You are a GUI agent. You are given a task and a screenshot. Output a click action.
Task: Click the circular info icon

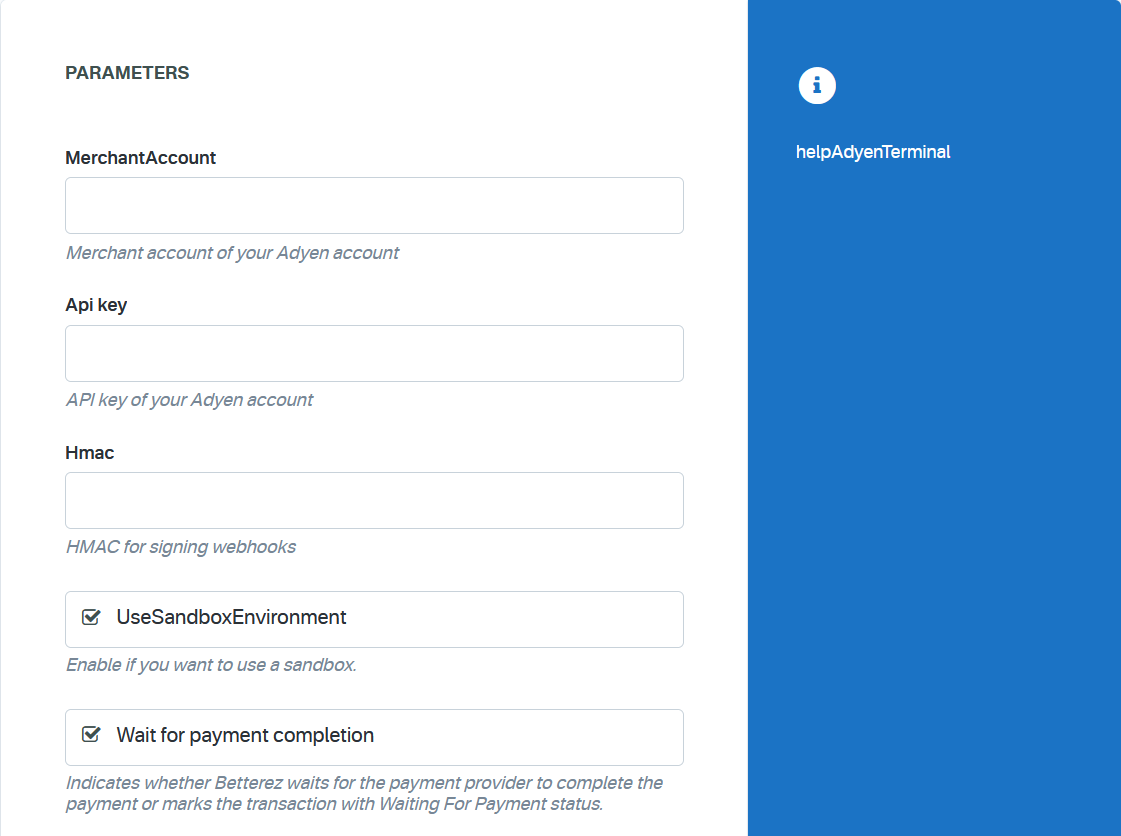(x=817, y=85)
